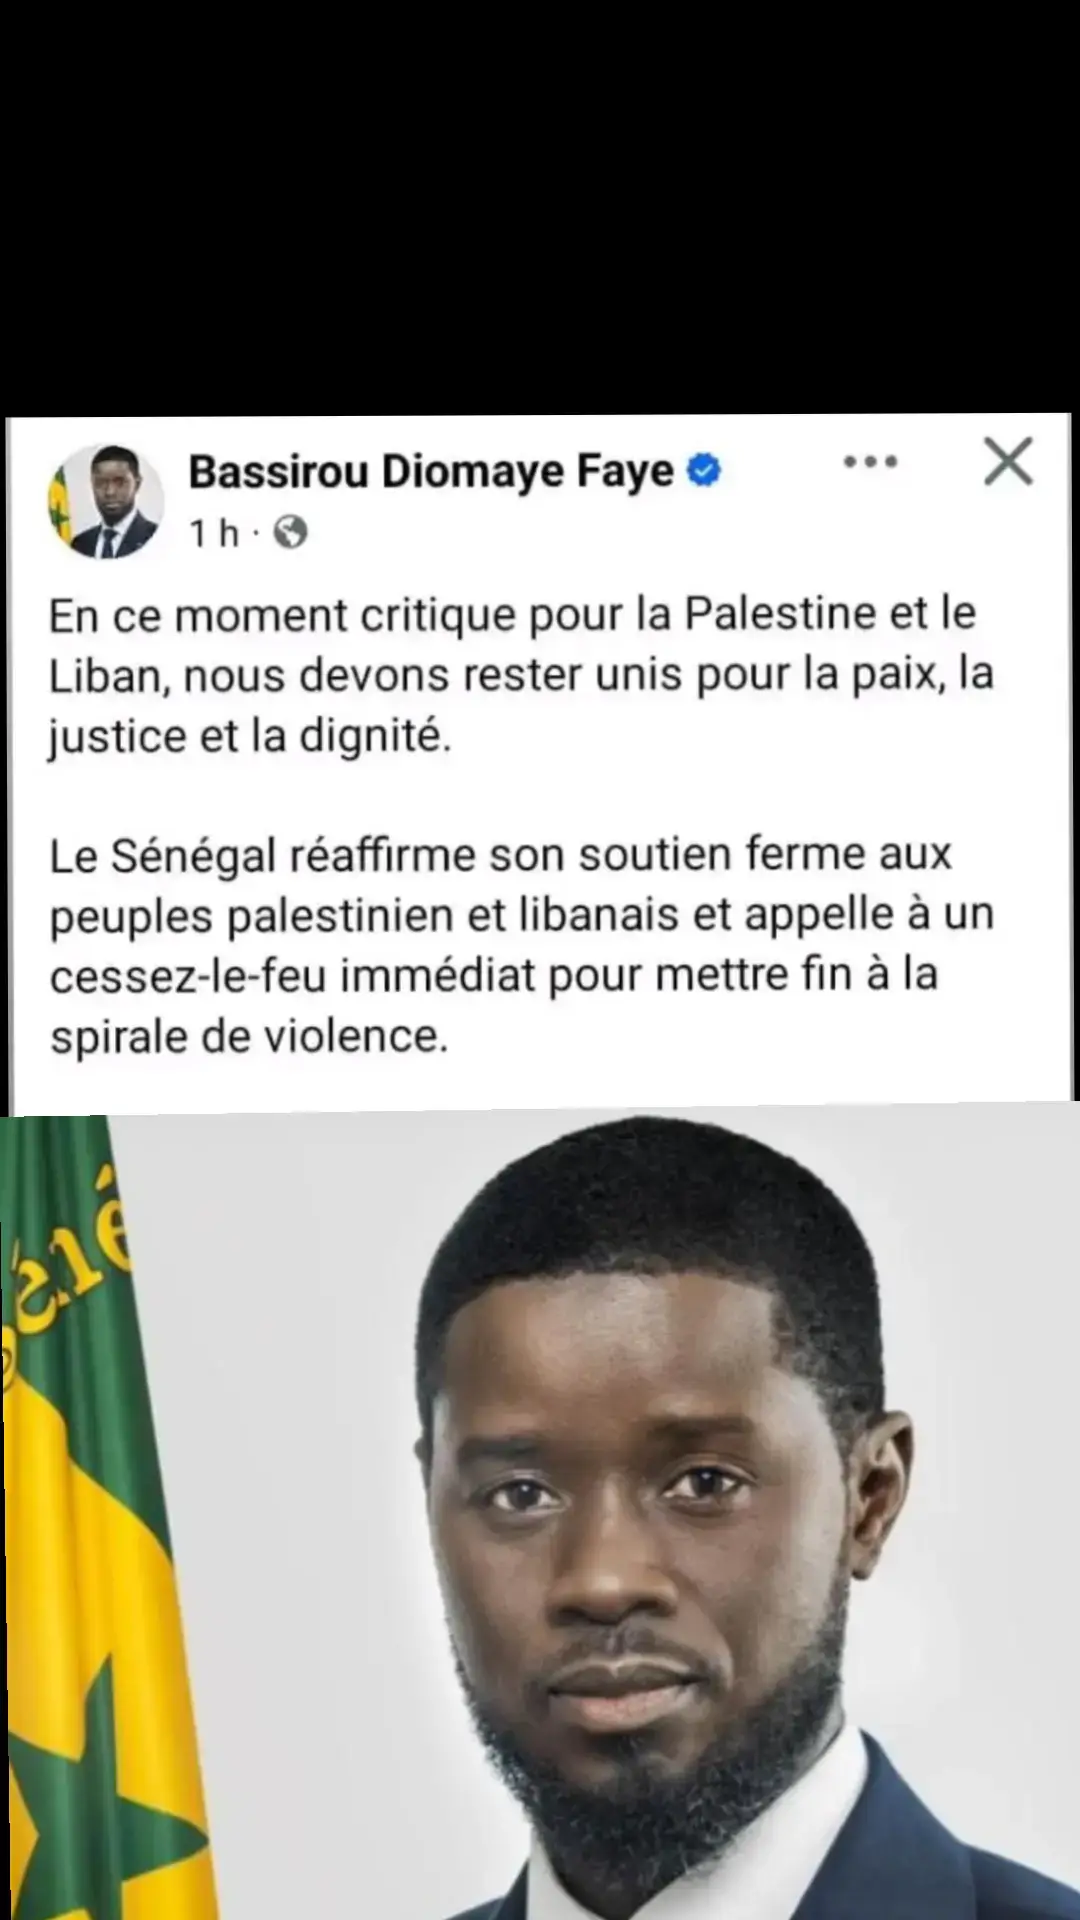Click the blue verified badge beside the name
1080x1920 pixels.
pyautogui.click(x=704, y=470)
